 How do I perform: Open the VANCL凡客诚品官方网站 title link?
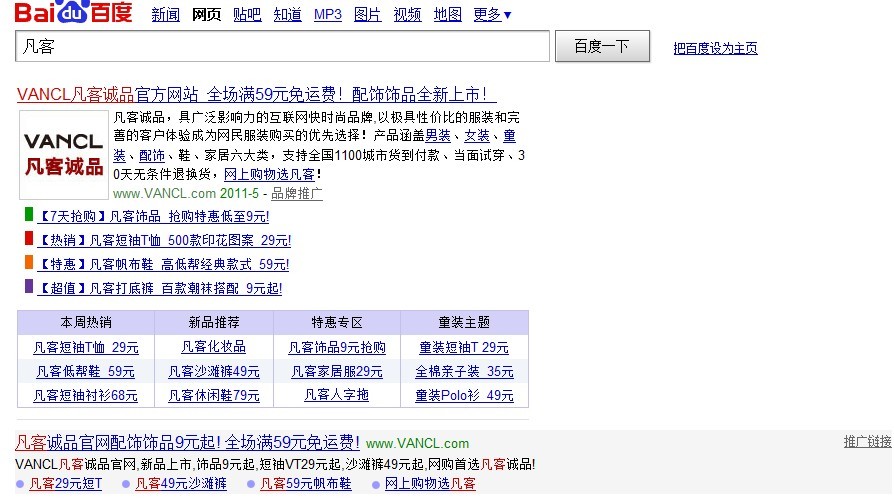pos(257,94)
